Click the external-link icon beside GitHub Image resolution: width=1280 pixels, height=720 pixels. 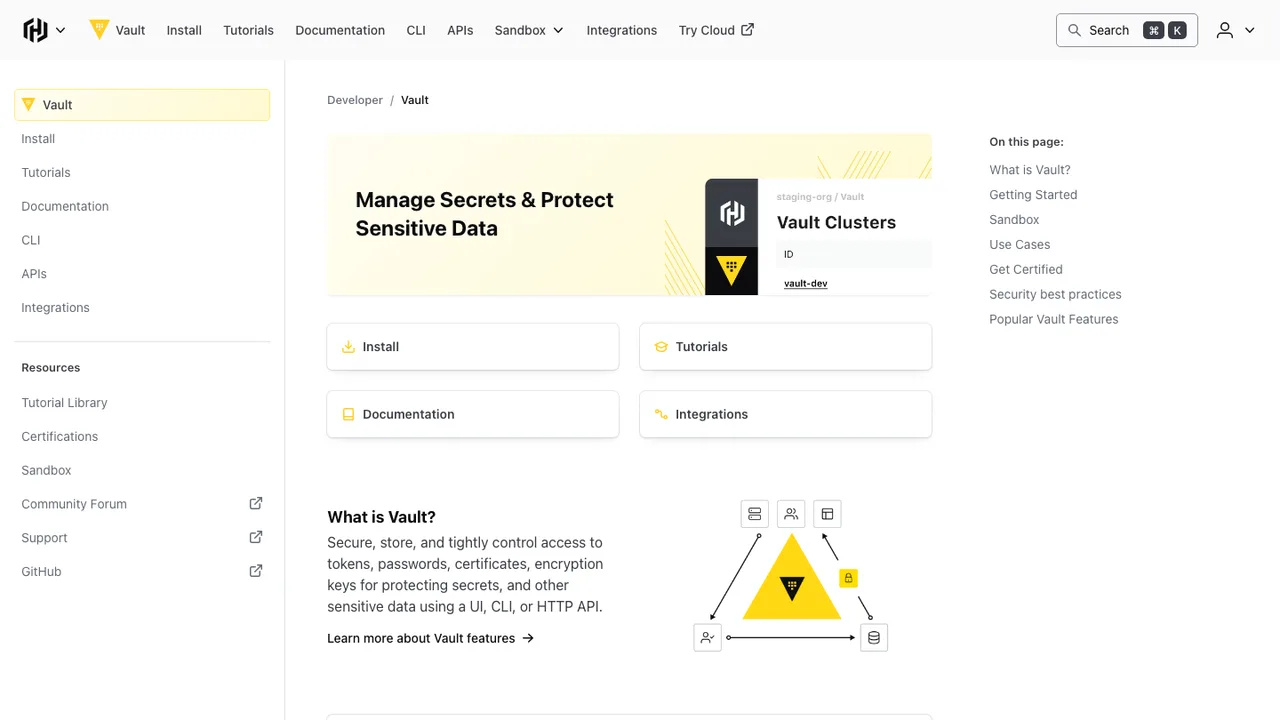(256, 571)
